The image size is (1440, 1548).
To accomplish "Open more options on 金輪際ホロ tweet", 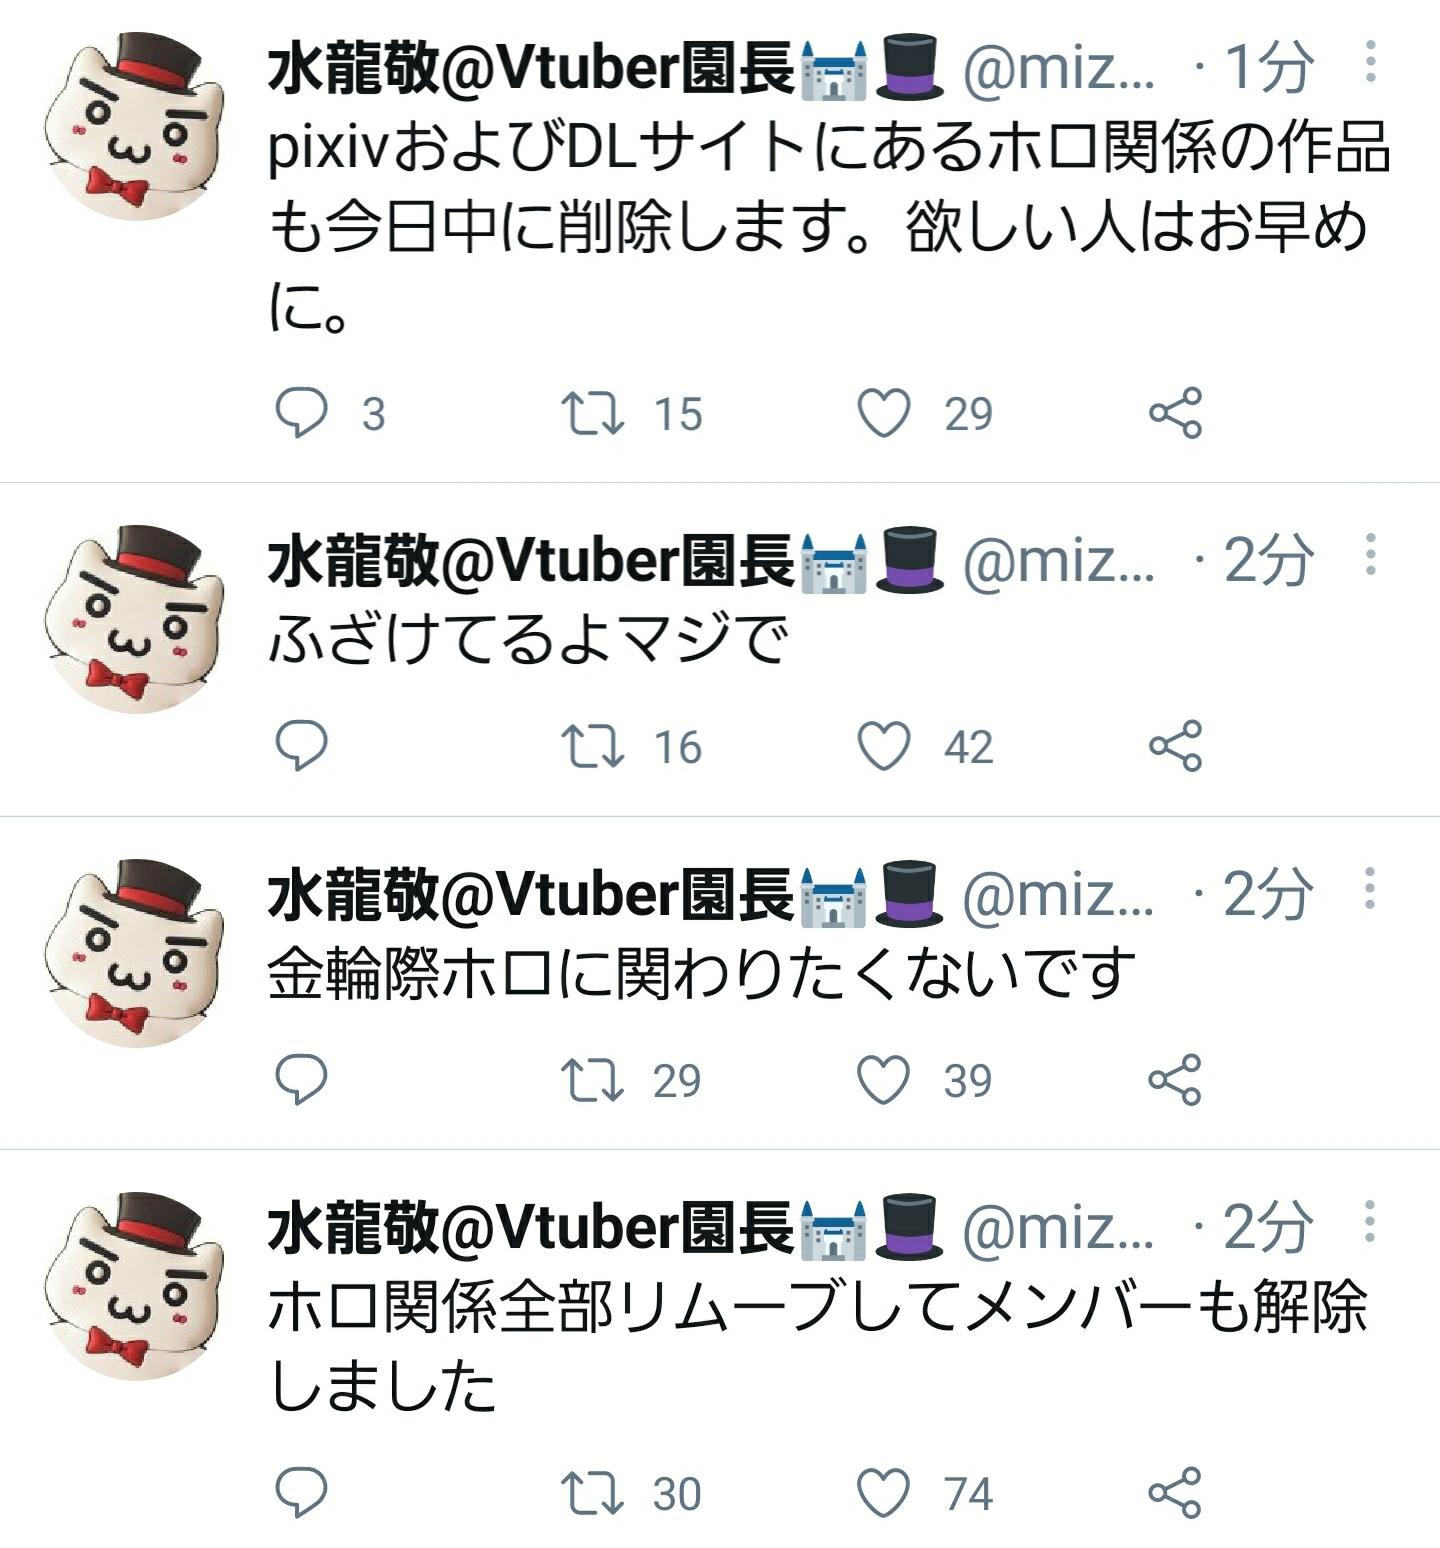I will (x=1370, y=888).
